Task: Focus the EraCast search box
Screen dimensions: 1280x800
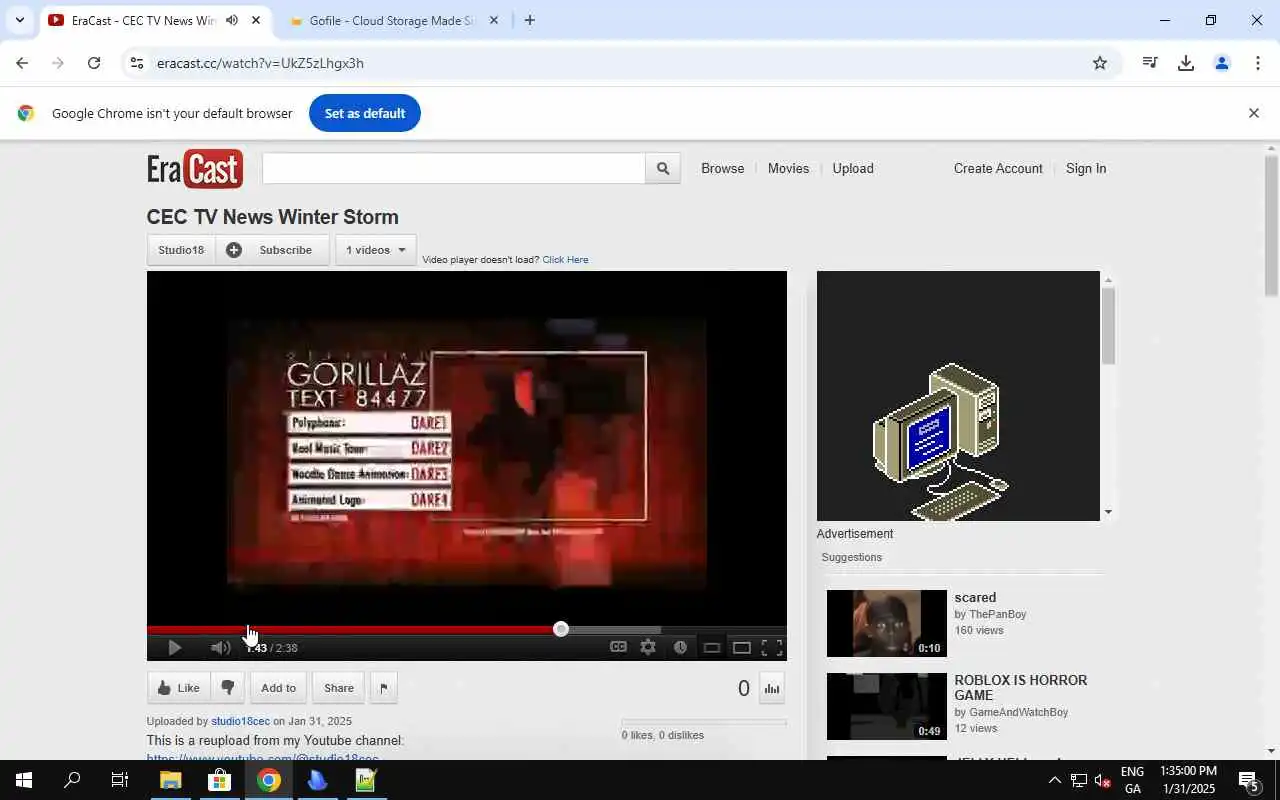Action: click(x=454, y=169)
